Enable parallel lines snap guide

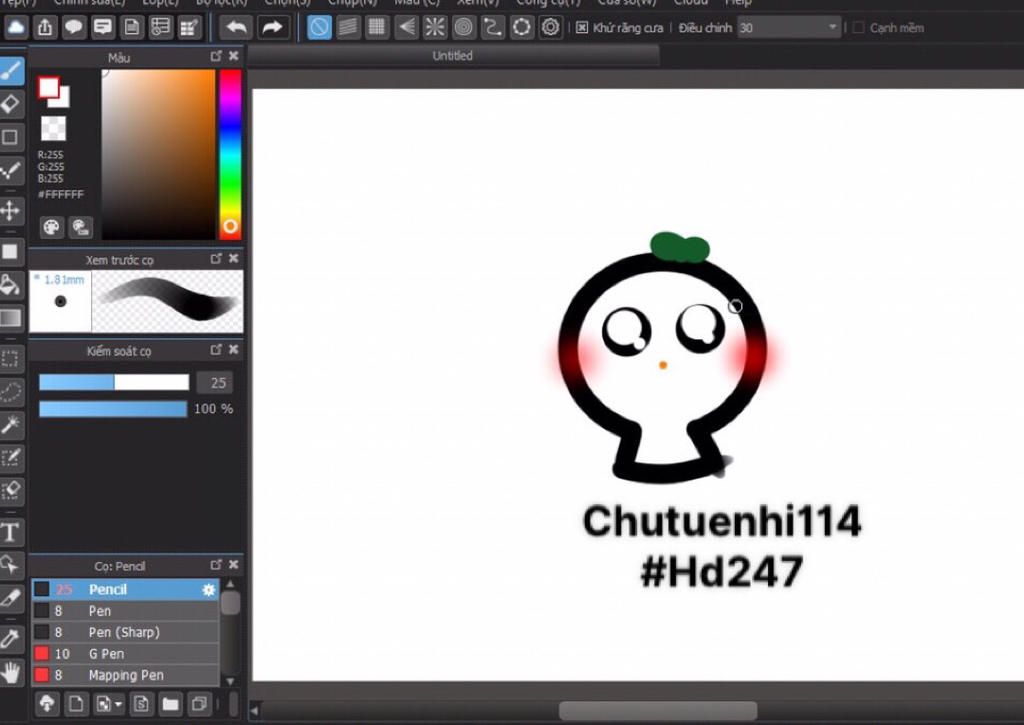click(x=348, y=27)
